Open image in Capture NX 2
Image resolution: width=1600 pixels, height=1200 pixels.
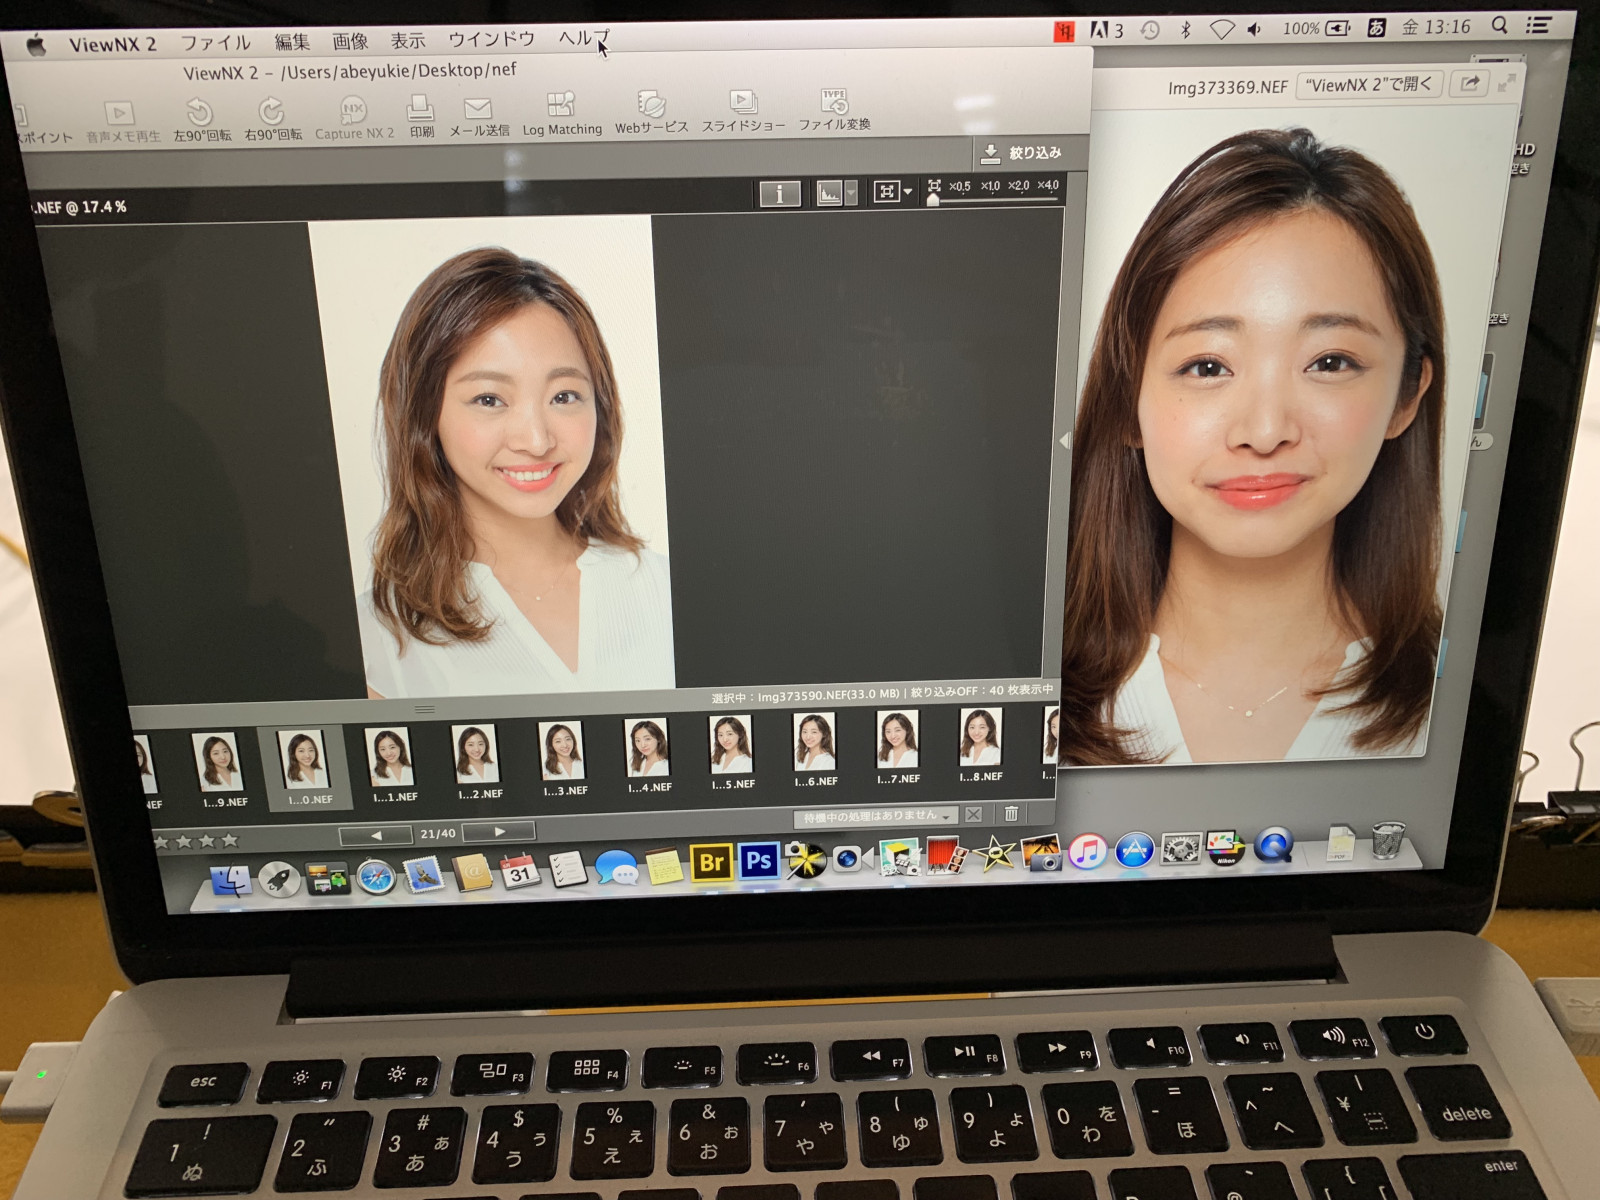pyautogui.click(x=353, y=109)
